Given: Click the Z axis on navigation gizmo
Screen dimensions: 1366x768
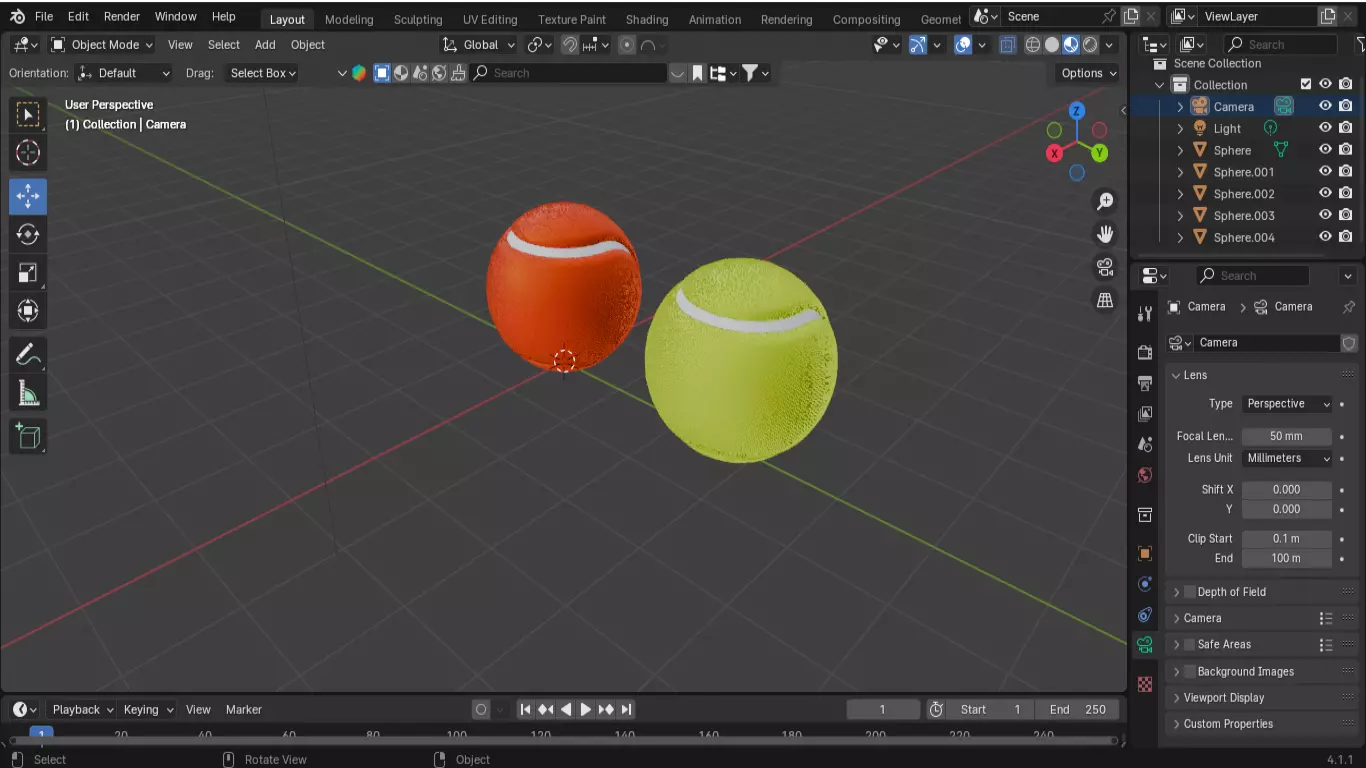Looking at the screenshot, I should click(1077, 111).
